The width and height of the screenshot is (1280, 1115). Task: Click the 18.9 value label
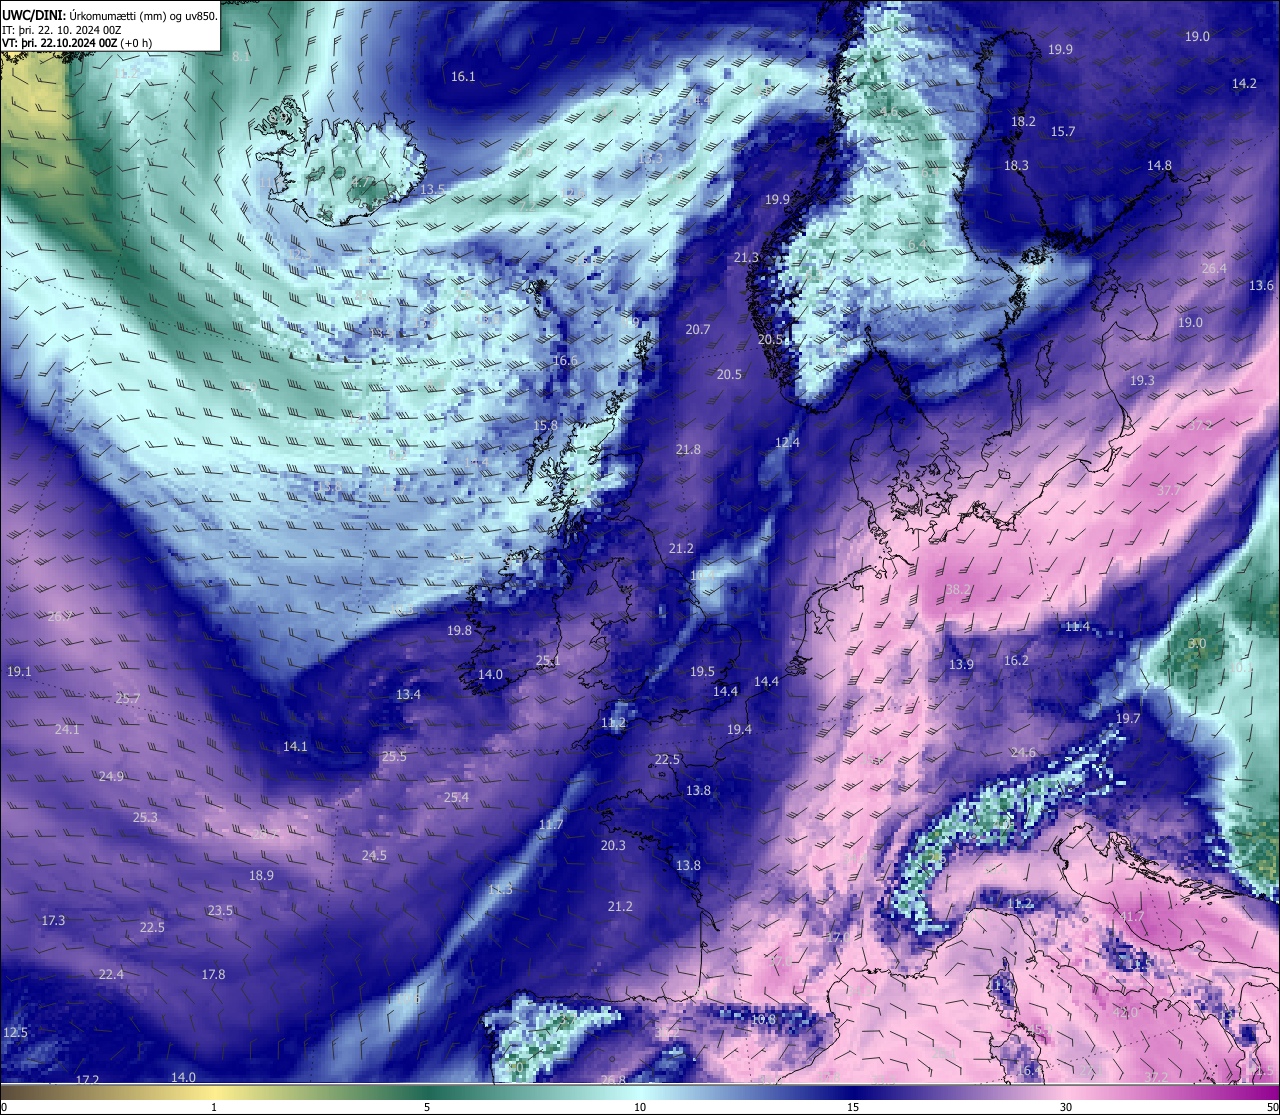point(261,876)
